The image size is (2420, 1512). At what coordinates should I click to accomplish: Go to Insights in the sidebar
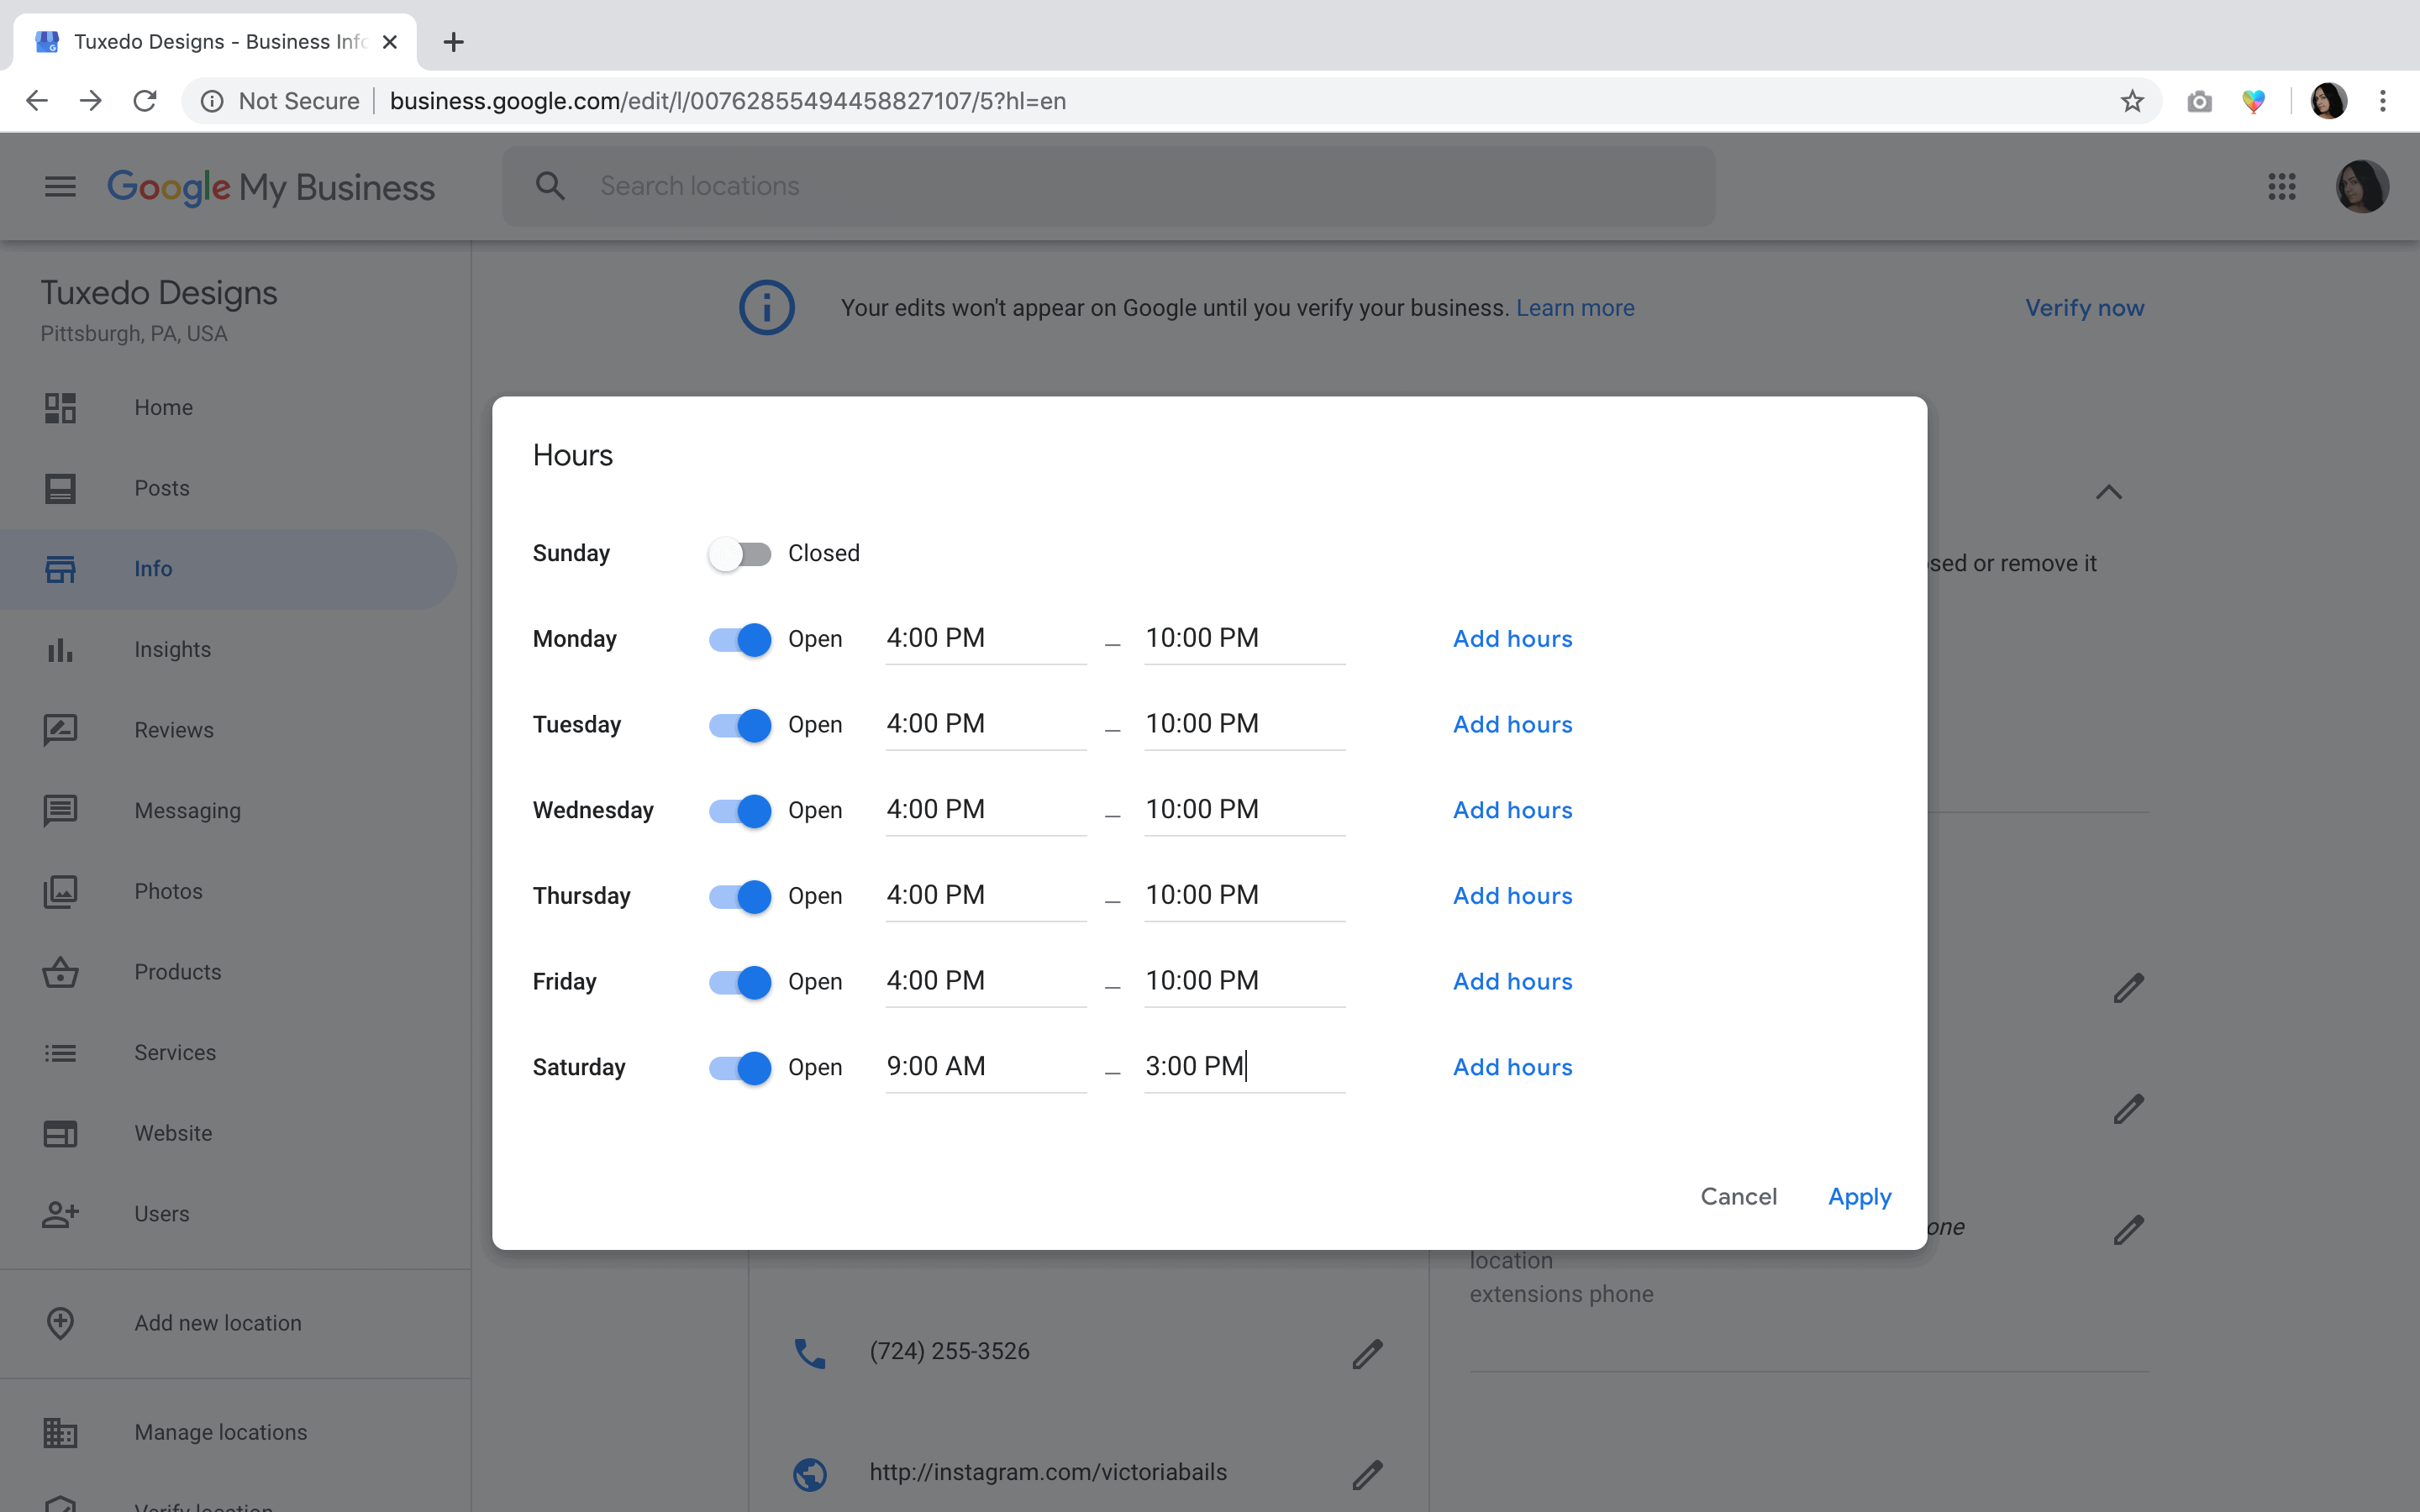pyautogui.click(x=173, y=650)
